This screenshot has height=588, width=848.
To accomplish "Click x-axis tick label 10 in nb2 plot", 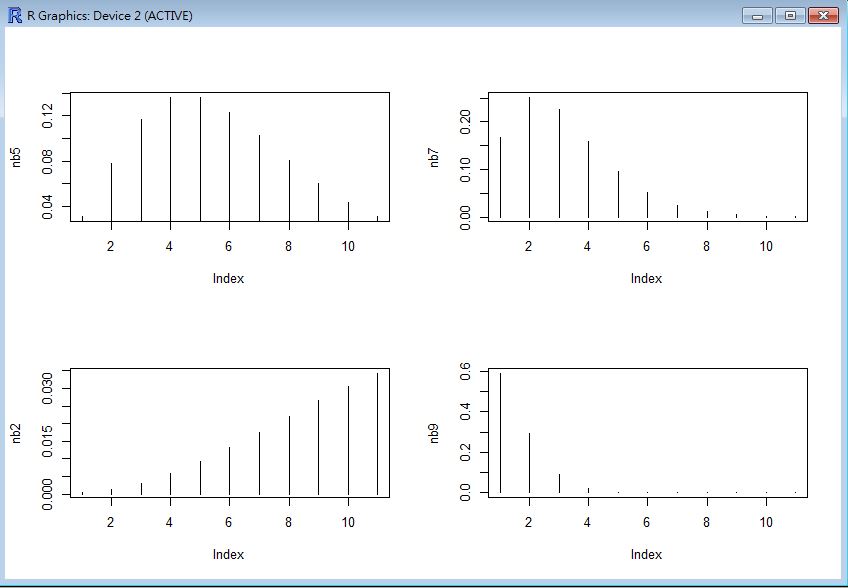I will (x=347, y=521).
